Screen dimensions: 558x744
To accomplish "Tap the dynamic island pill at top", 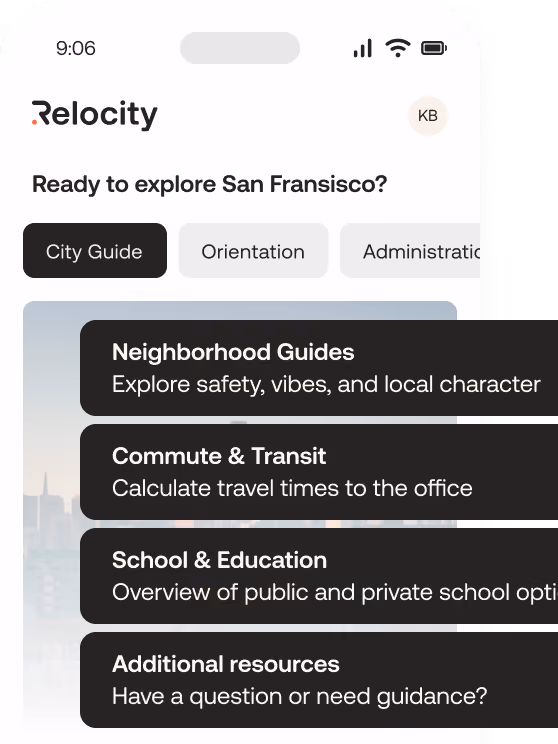I will pyautogui.click(x=240, y=48).
